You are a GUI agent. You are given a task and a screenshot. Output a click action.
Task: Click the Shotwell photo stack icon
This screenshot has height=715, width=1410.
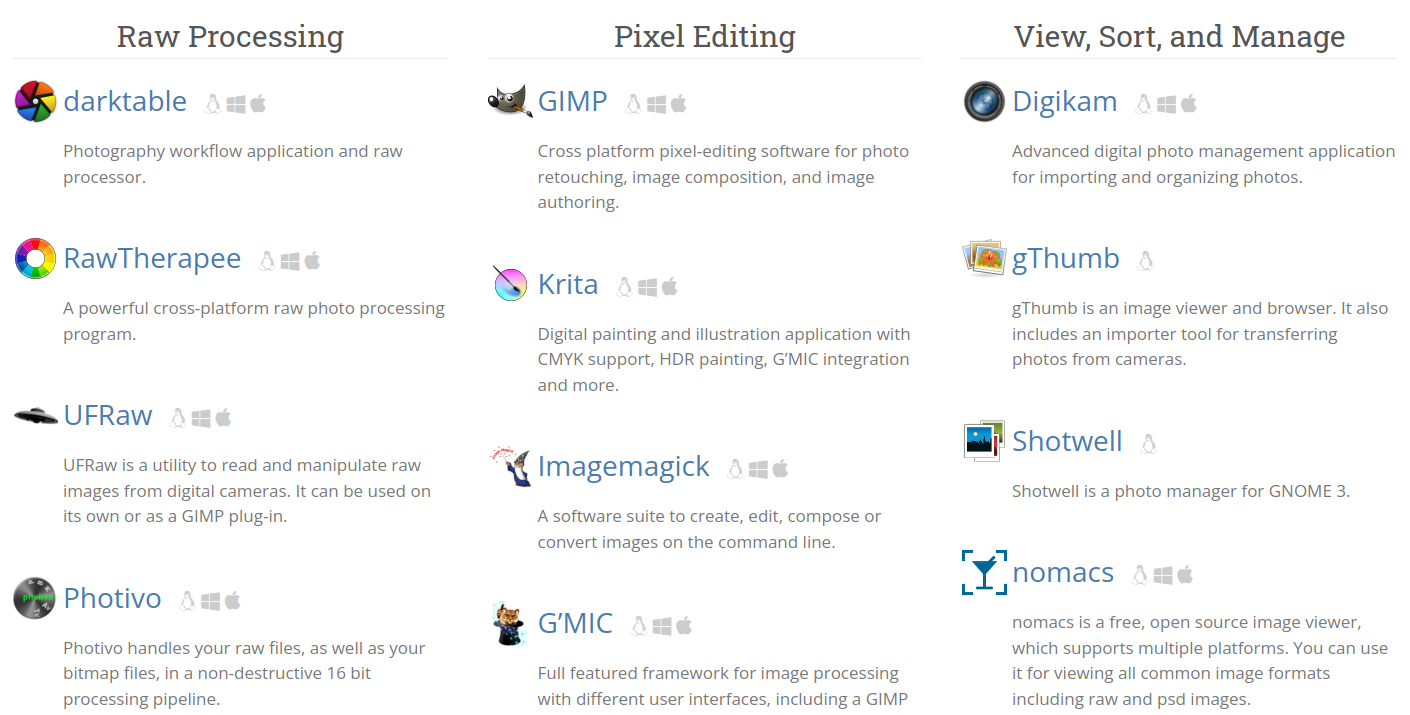(984, 441)
